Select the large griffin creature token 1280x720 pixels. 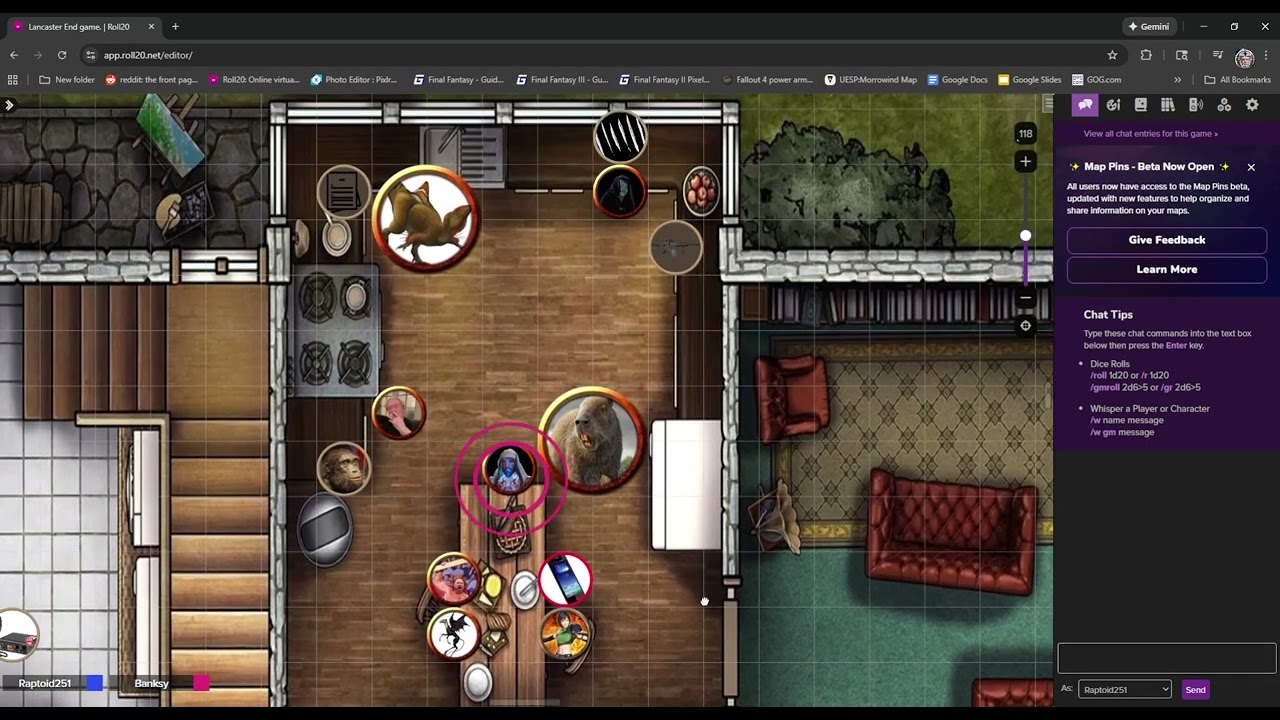[x=426, y=219]
